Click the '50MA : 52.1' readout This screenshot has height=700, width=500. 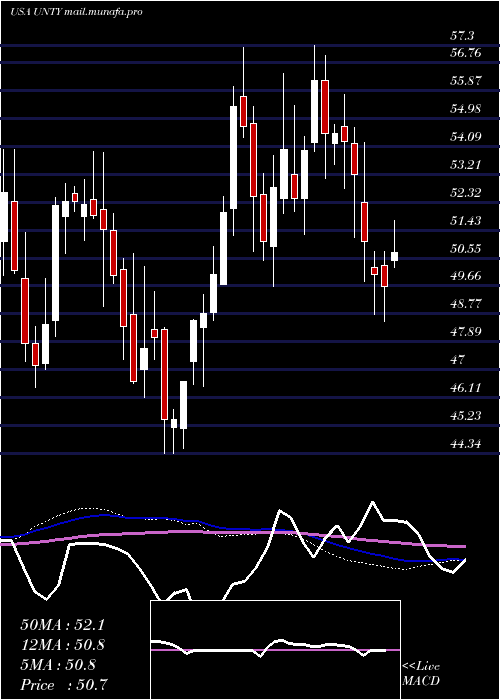(62, 625)
